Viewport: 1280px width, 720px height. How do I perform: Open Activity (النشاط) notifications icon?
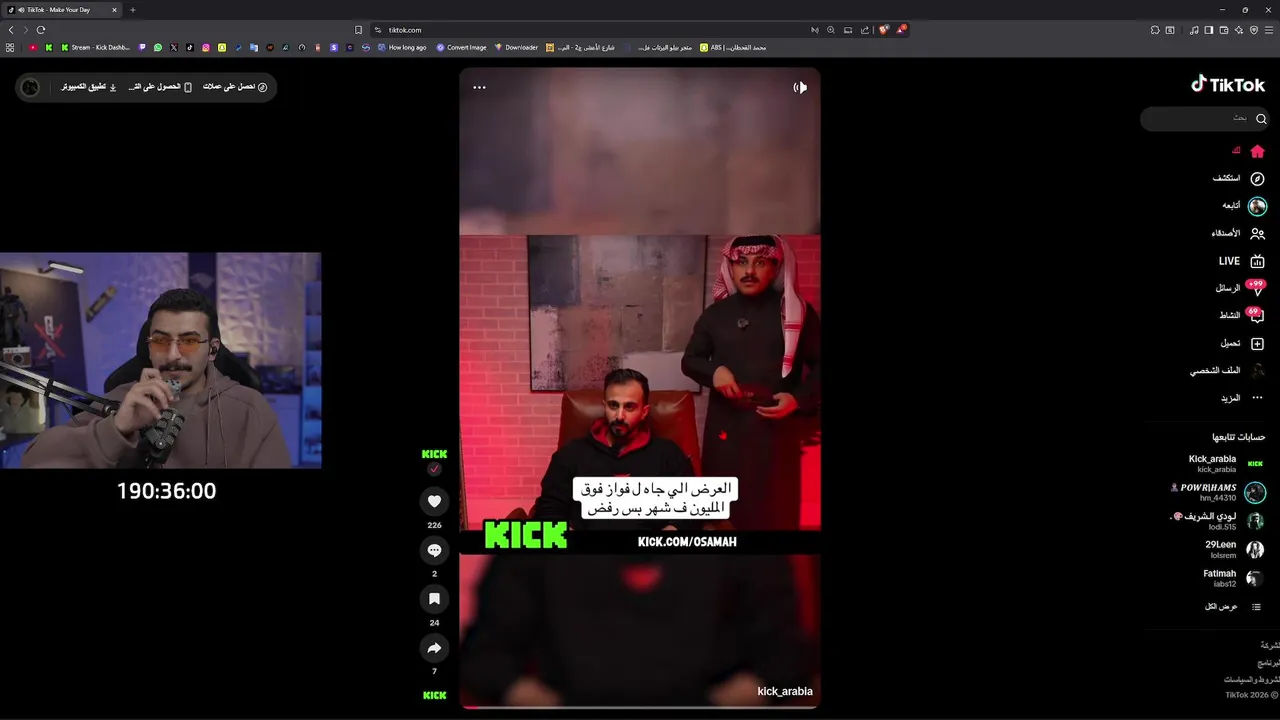[1257, 316]
